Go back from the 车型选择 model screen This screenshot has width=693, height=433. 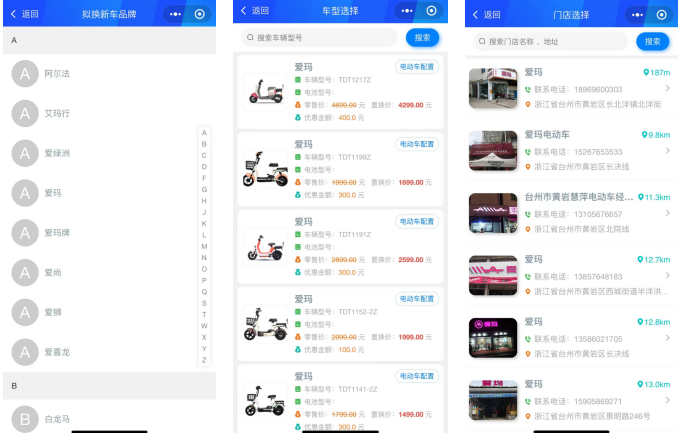click(x=255, y=11)
